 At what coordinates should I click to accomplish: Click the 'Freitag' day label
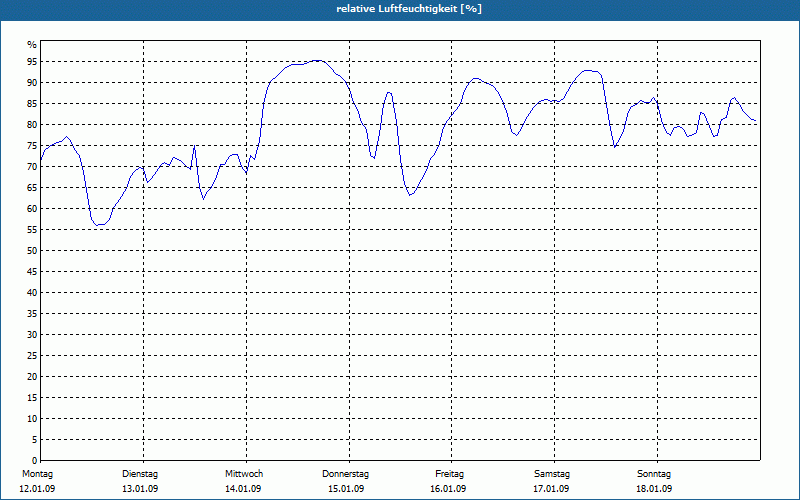(449, 474)
